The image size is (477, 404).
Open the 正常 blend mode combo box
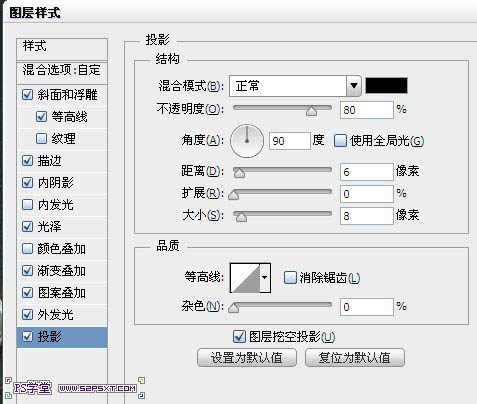(x=295, y=86)
